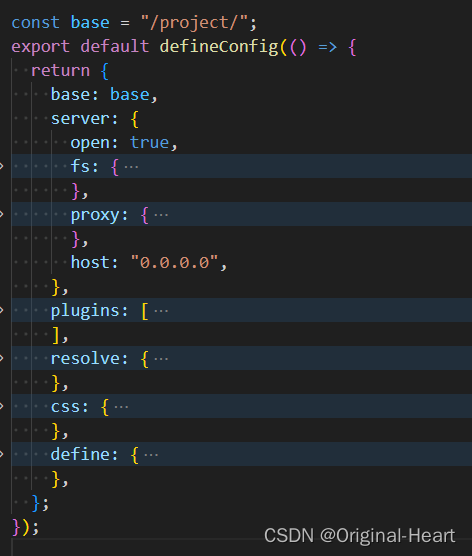Expand the folded resolve block arrow
The image size is (472, 556).
click(1, 358)
